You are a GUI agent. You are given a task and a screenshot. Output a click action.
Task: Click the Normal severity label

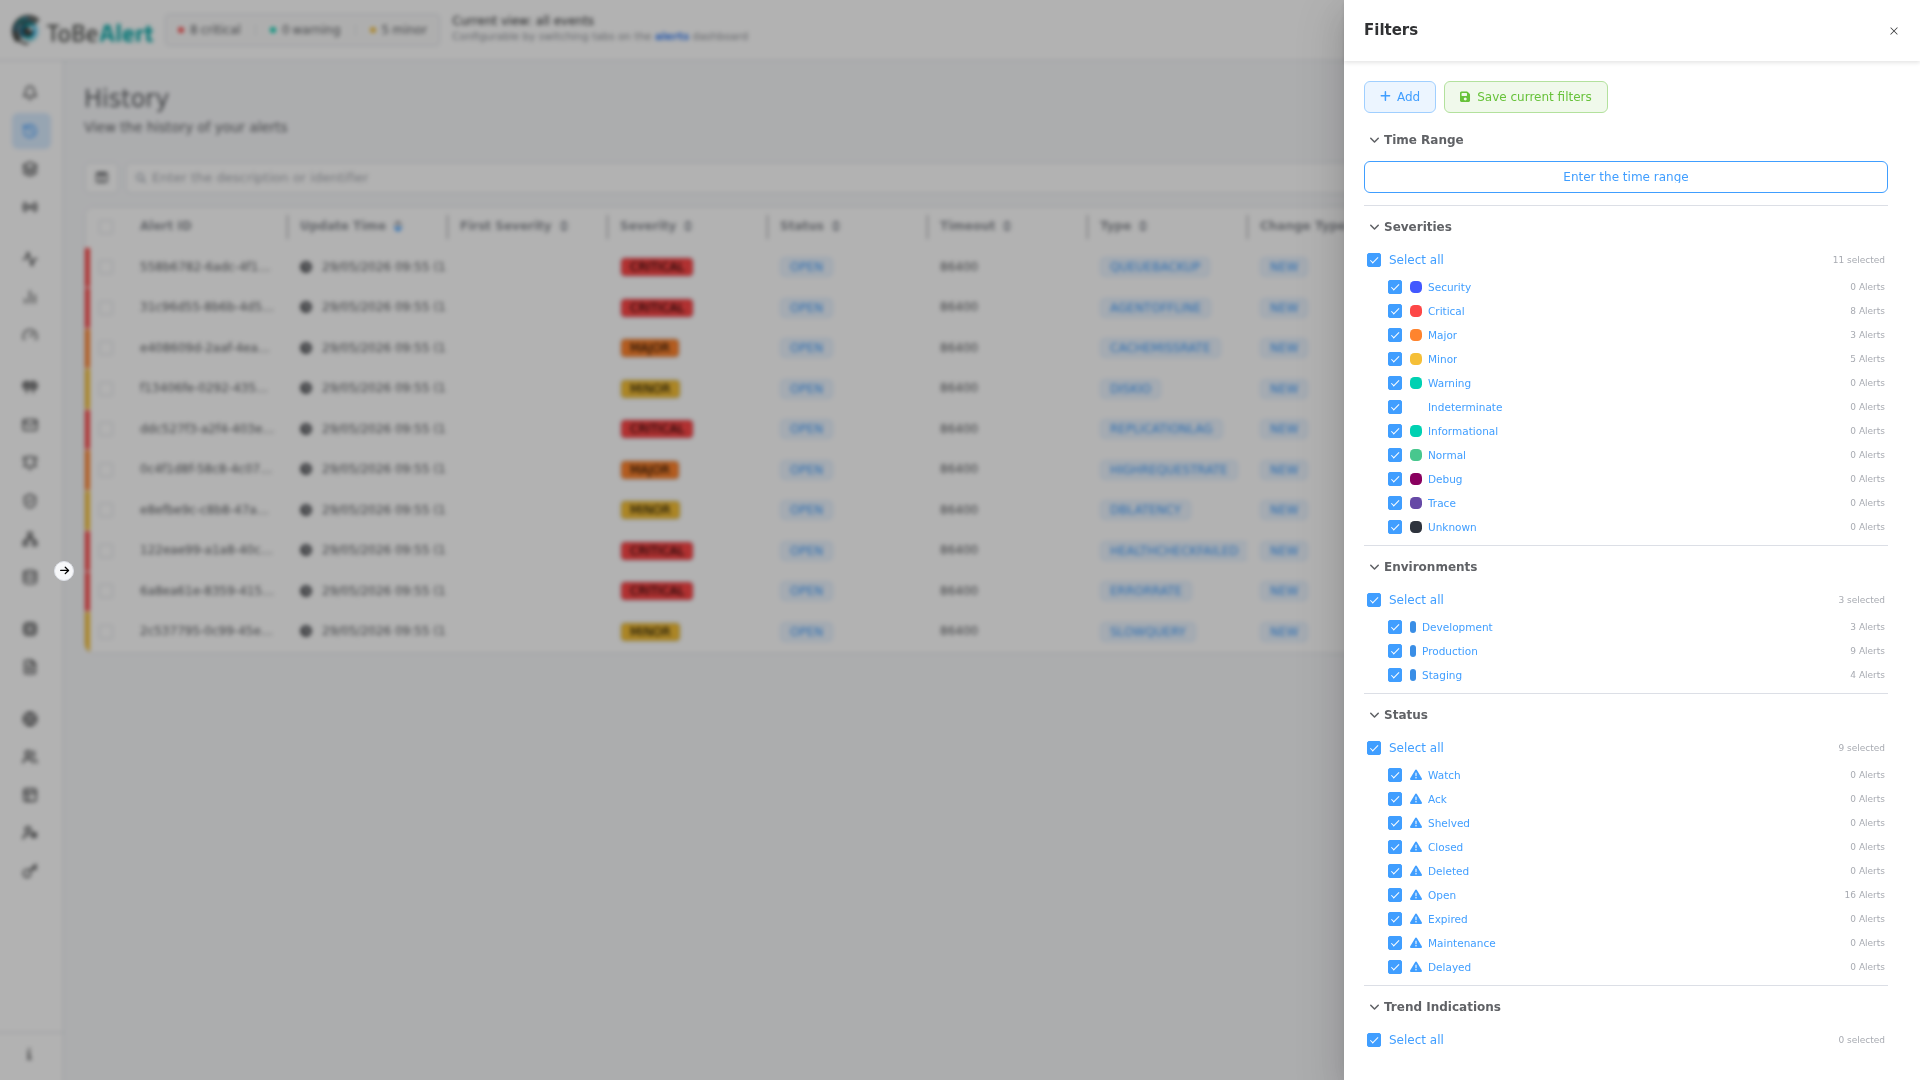pyautogui.click(x=1447, y=455)
